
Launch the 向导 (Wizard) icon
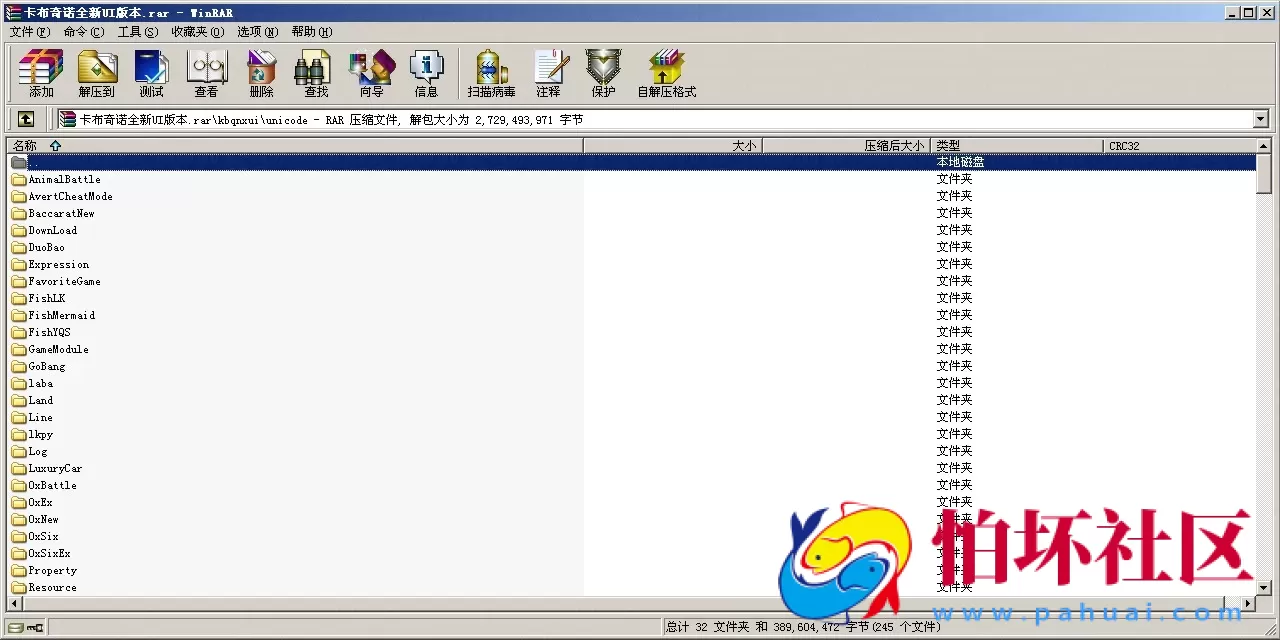coord(371,70)
